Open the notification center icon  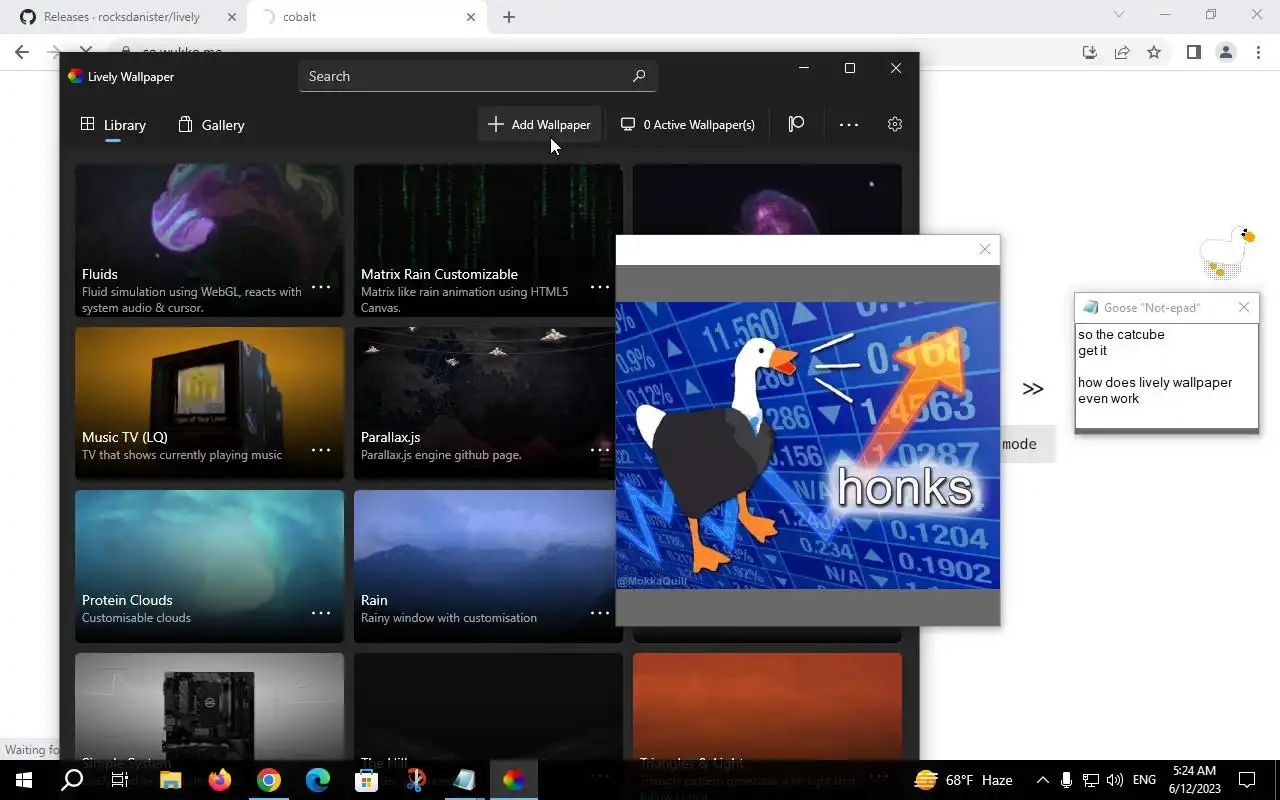(x=1247, y=780)
